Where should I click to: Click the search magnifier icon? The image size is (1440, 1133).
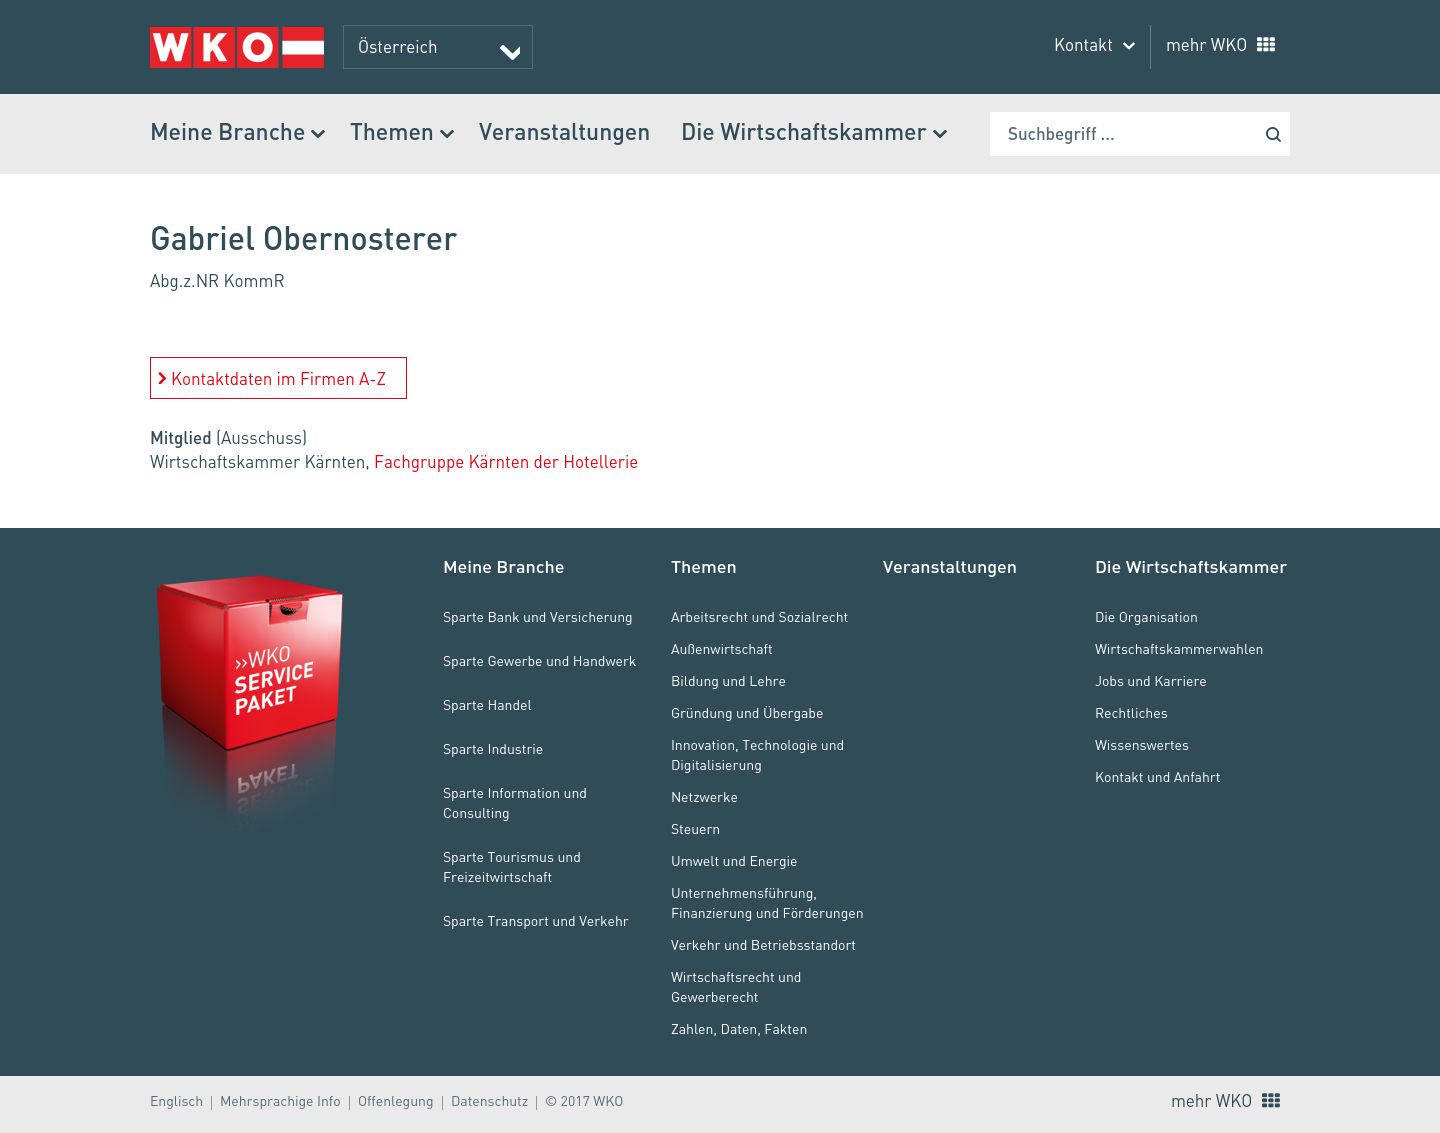[1273, 134]
